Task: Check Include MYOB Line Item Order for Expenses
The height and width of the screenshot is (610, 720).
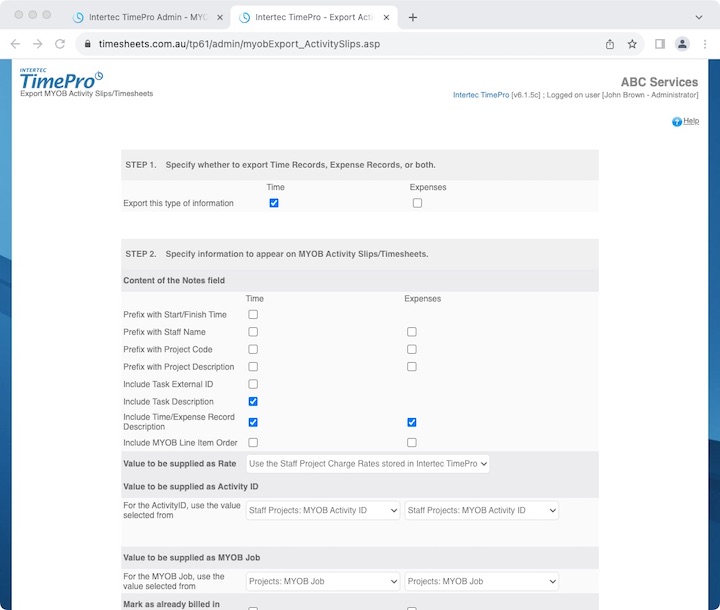Action: [x=412, y=443]
